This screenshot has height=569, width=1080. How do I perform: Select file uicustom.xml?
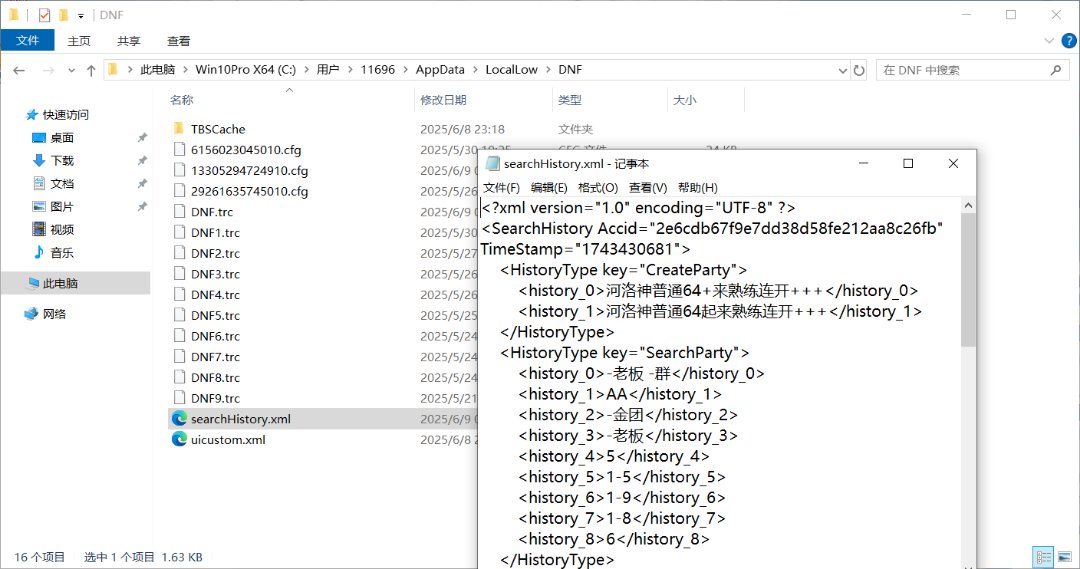[228, 439]
